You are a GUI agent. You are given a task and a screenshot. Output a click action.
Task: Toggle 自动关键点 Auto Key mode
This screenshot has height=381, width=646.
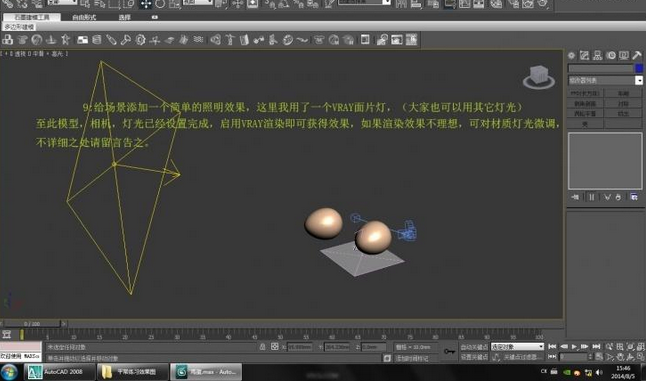click(474, 347)
